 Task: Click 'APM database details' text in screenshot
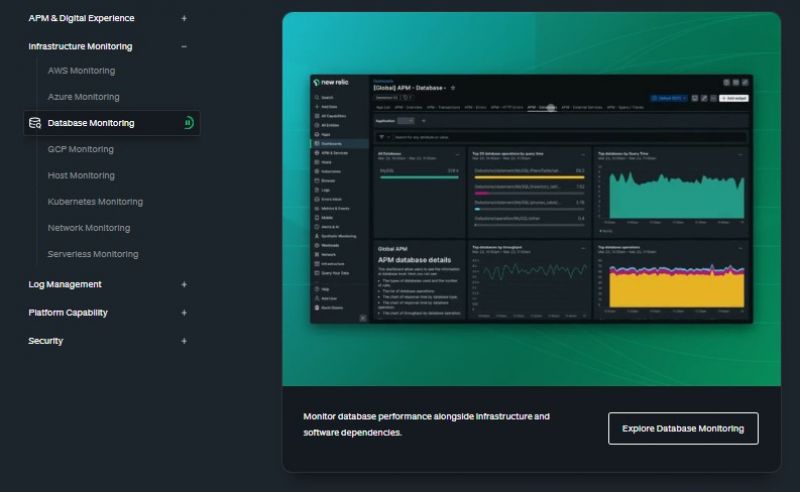point(414,260)
